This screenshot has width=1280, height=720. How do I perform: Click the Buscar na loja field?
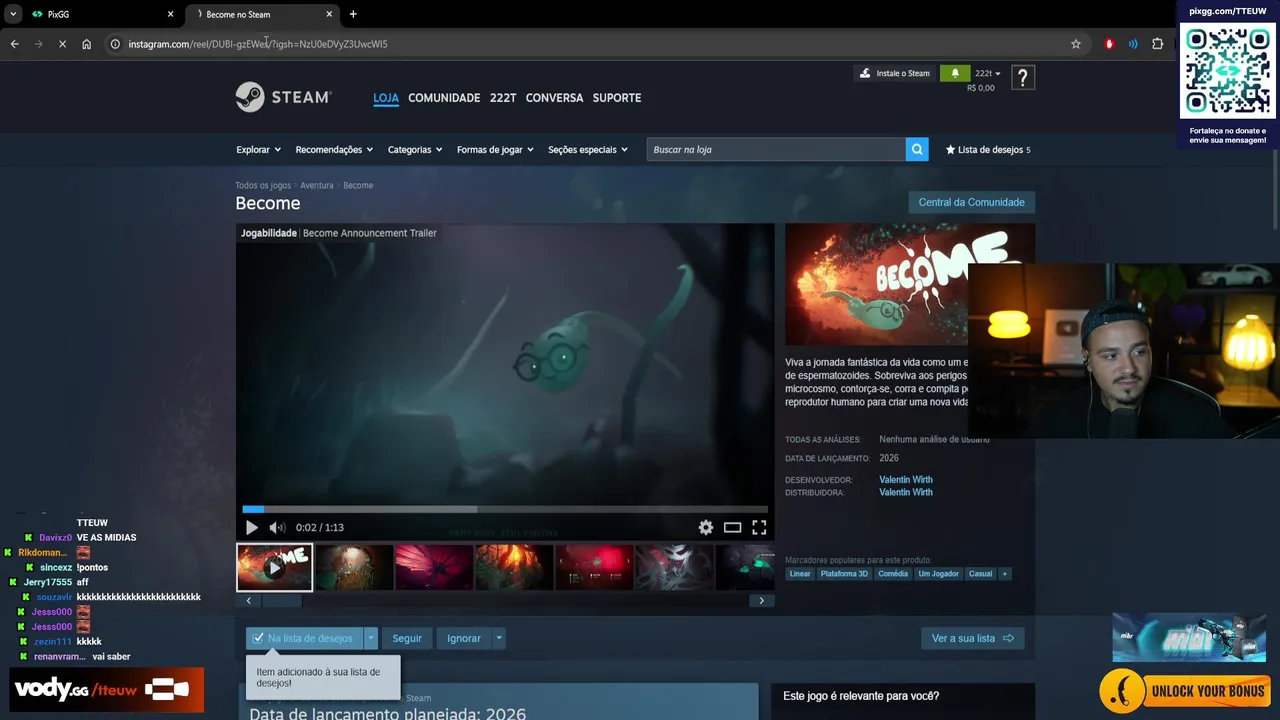(776, 149)
